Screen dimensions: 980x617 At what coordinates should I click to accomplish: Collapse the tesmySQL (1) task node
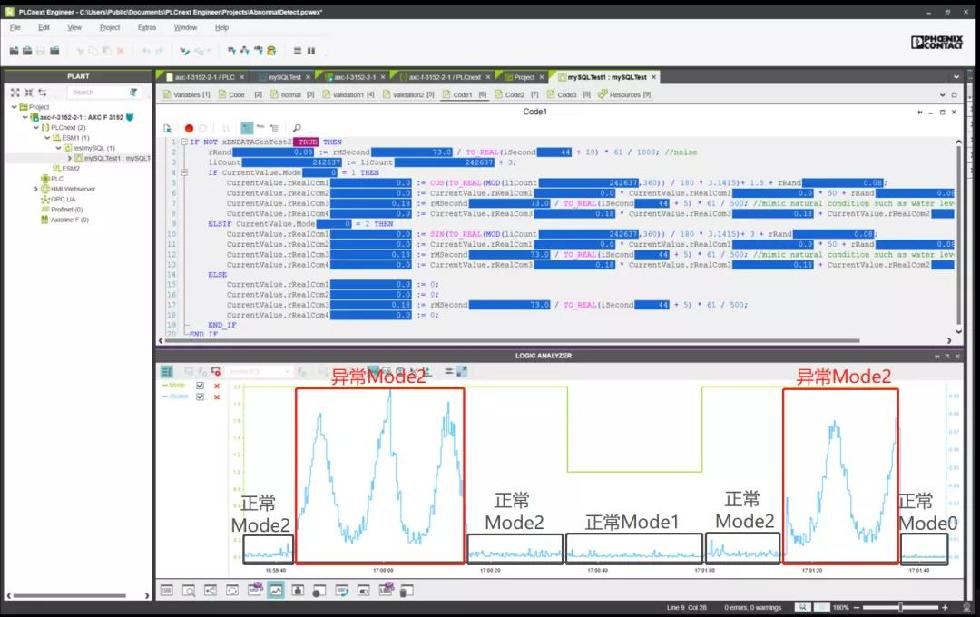pyautogui.click(x=59, y=148)
